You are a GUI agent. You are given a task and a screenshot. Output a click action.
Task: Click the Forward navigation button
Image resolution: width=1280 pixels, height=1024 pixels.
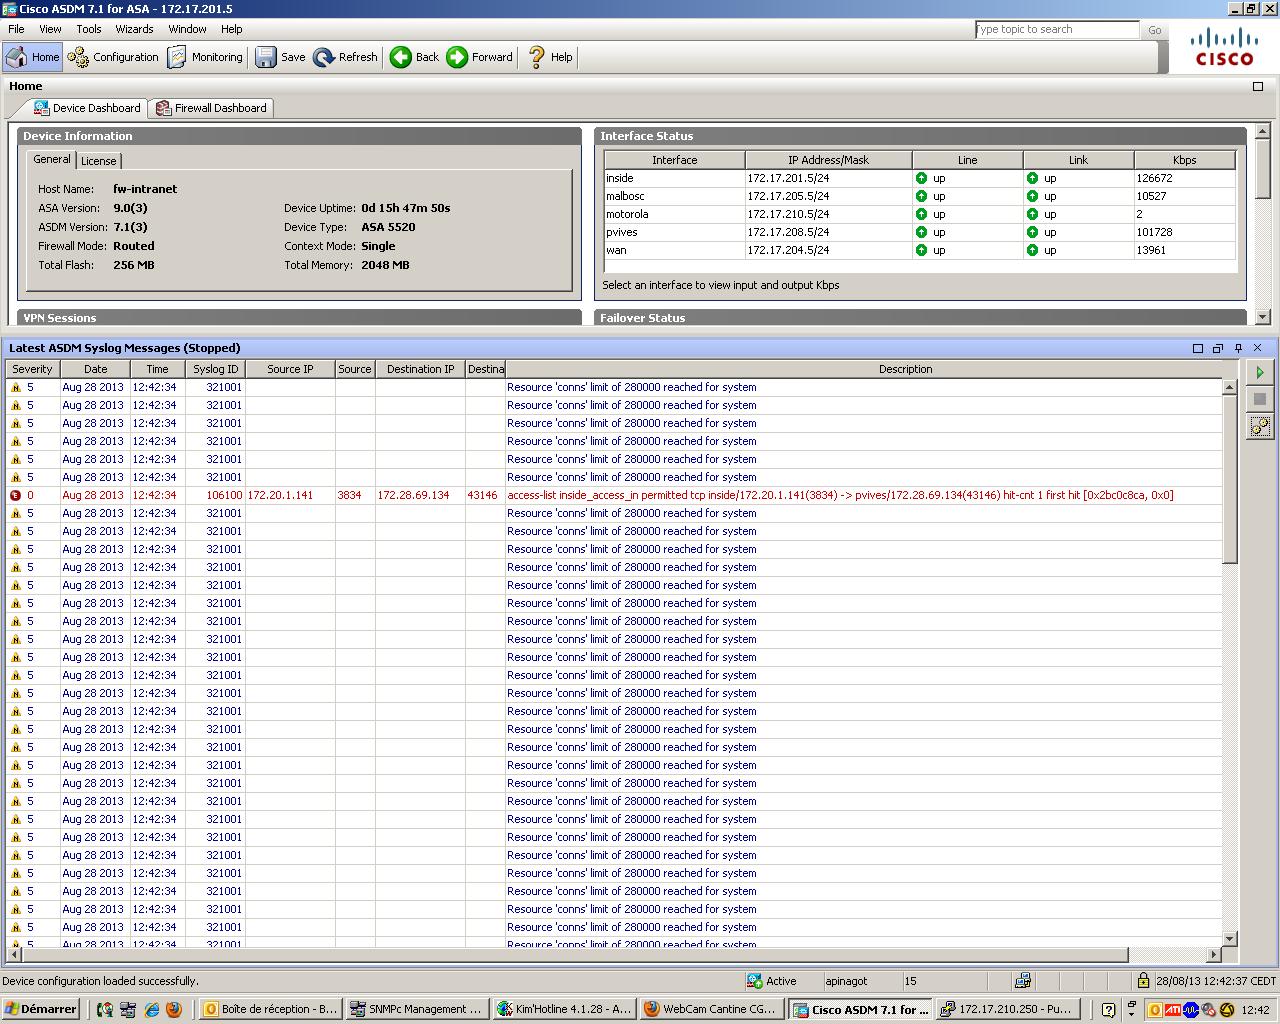(x=480, y=57)
